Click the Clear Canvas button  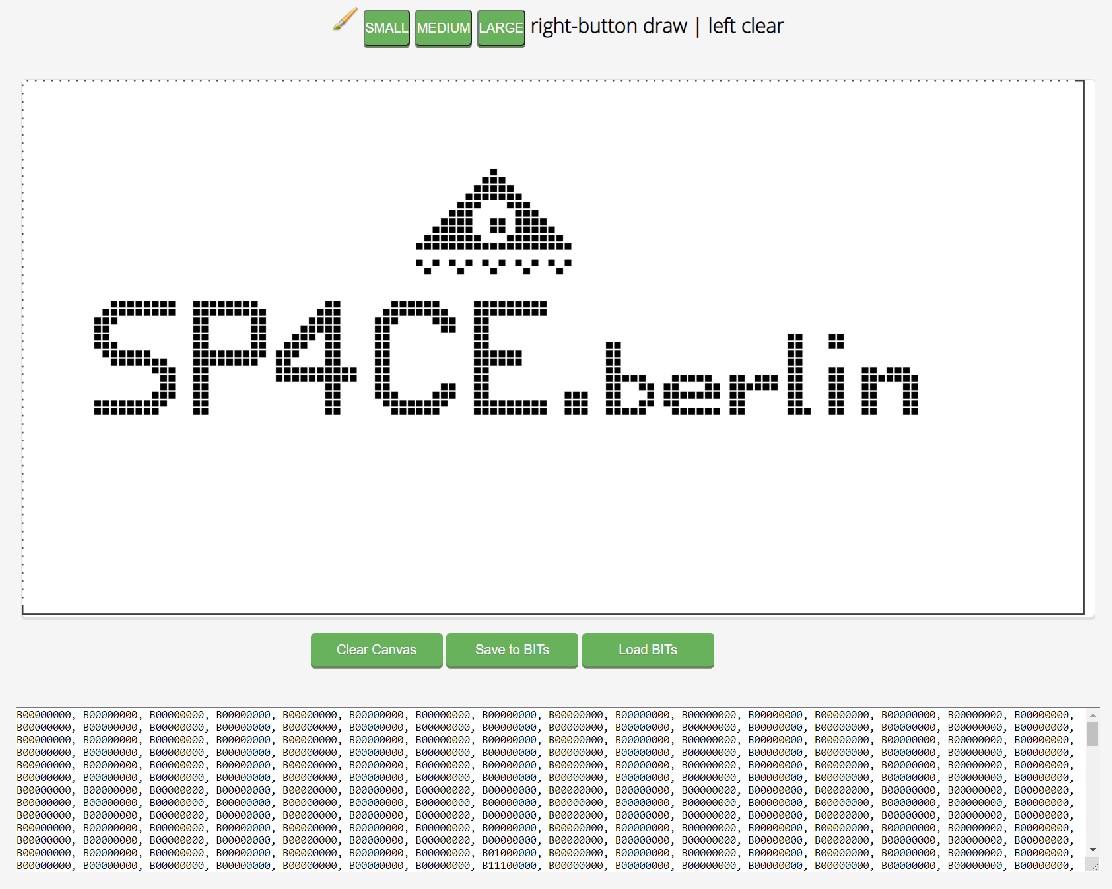[x=377, y=650]
